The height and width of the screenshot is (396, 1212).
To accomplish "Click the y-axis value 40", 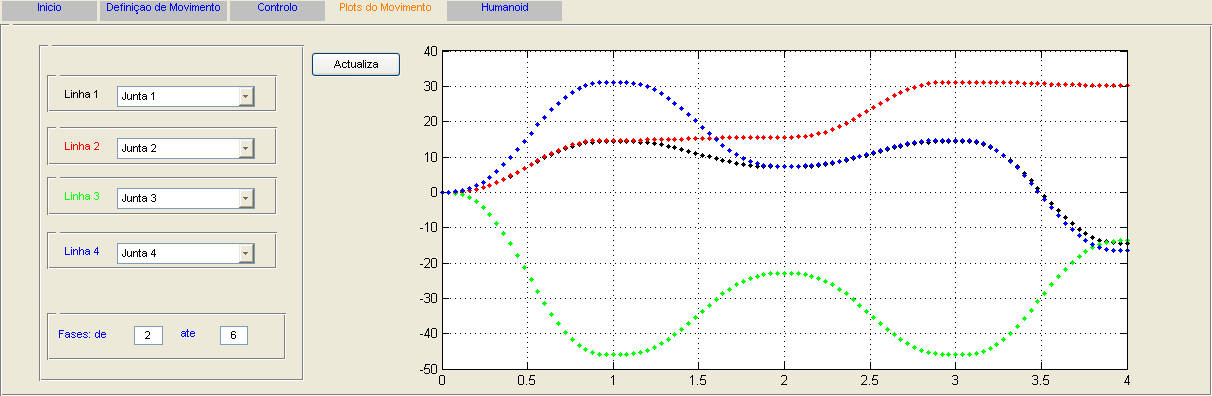I will (x=432, y=51).
